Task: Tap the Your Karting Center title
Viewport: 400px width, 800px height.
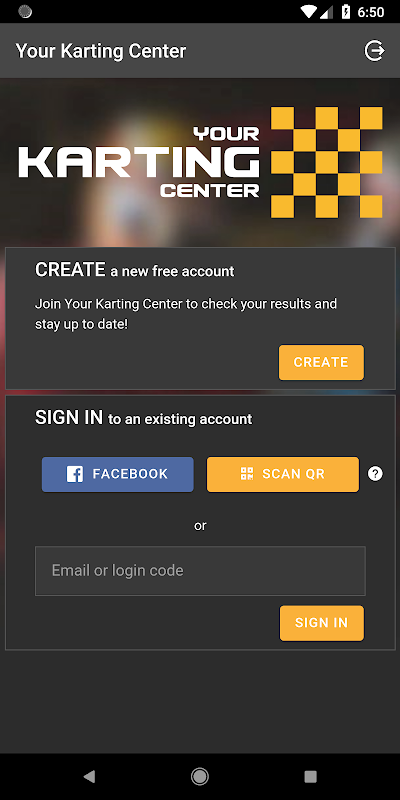Action: 101,51
